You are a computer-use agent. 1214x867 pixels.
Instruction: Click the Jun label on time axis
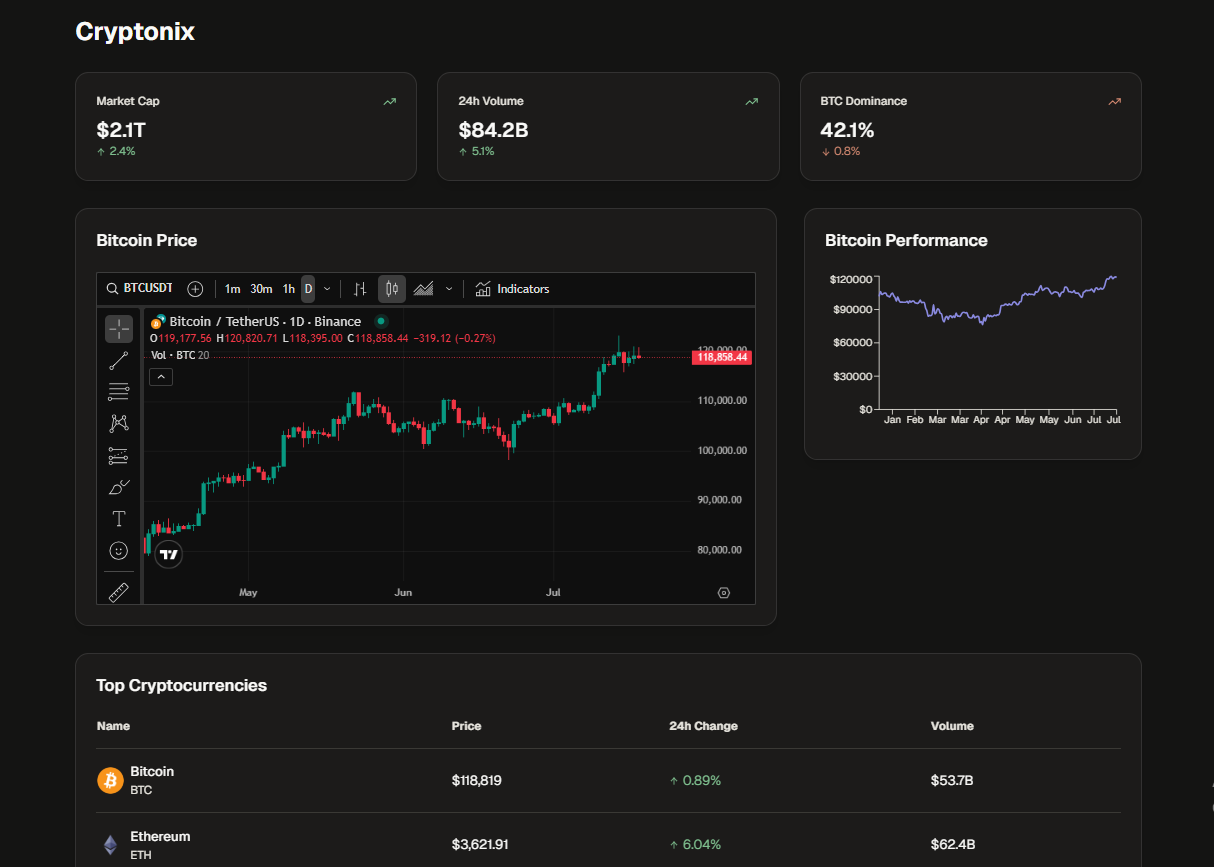(x=403, y=593)
